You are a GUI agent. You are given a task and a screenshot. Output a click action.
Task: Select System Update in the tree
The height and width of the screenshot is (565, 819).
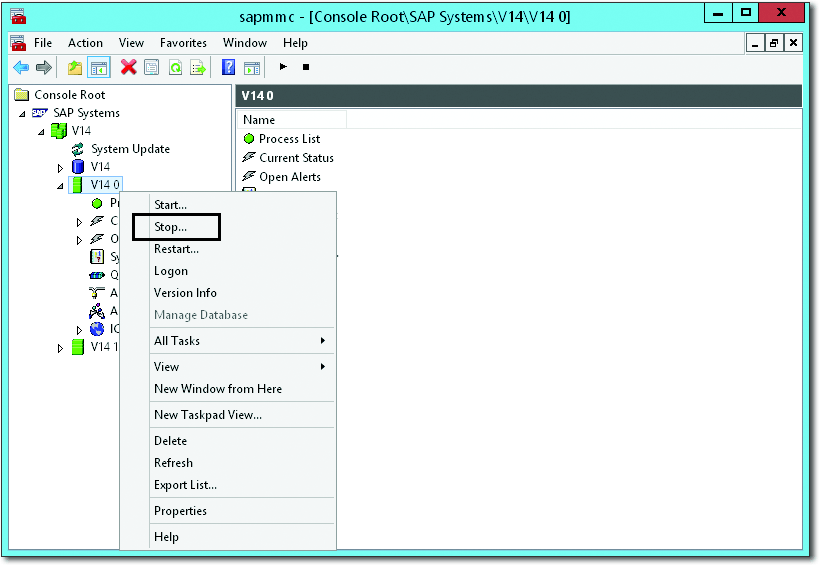point(121,149)
